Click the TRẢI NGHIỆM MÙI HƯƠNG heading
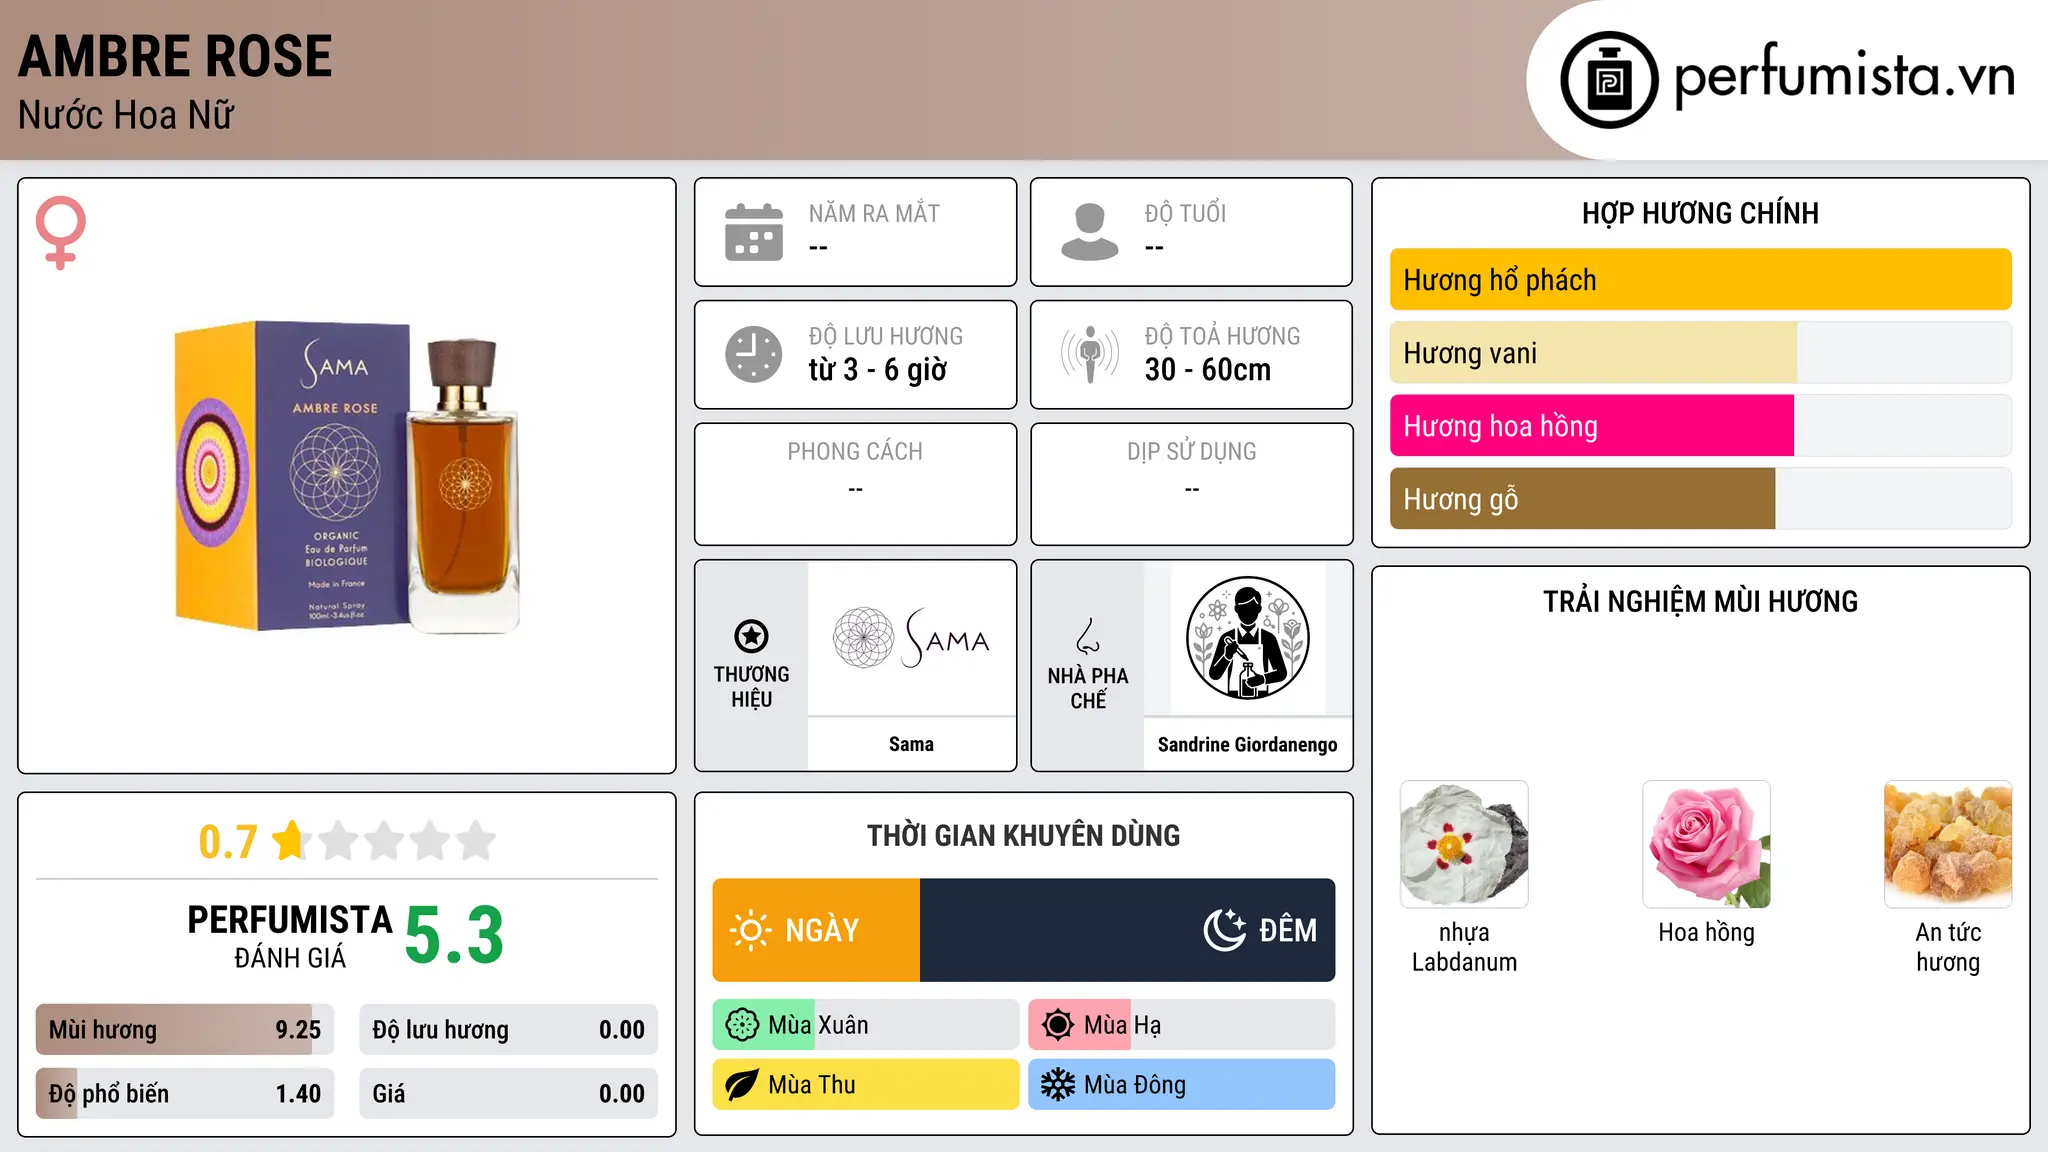This screenshot has width=2048, height=1152. coord(1700,601)
